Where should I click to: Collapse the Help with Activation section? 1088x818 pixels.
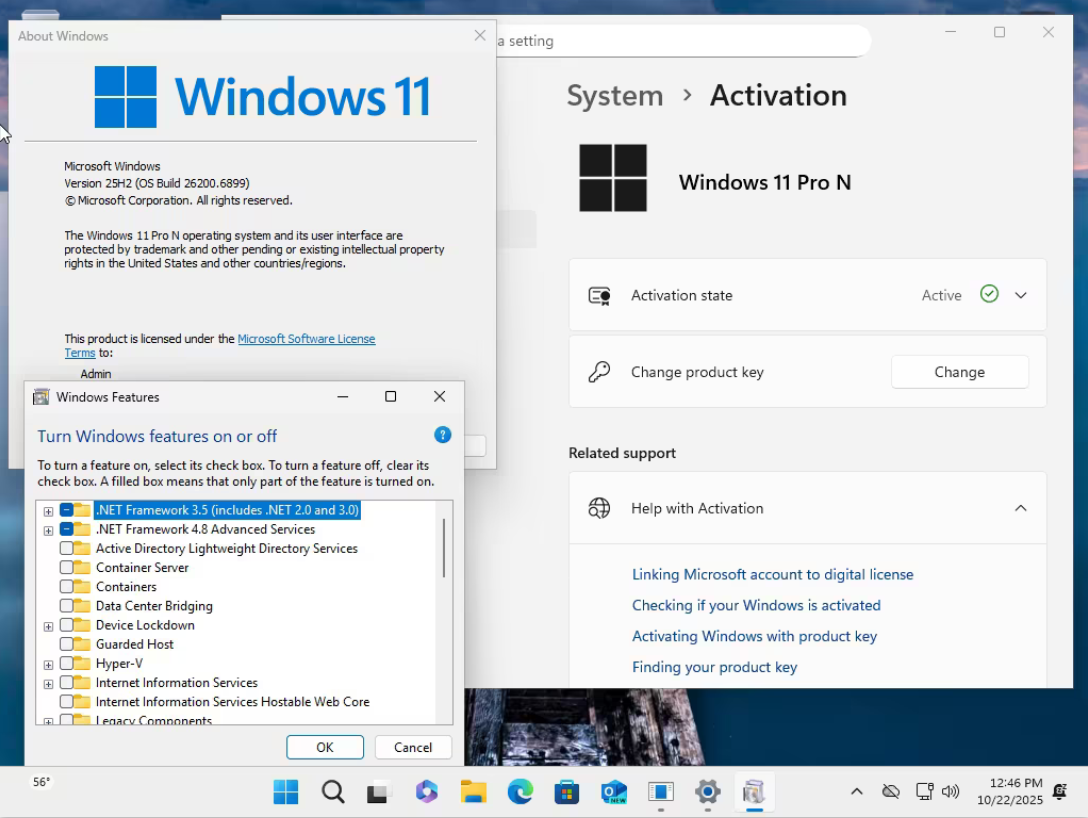click(x=1020, y=508)
